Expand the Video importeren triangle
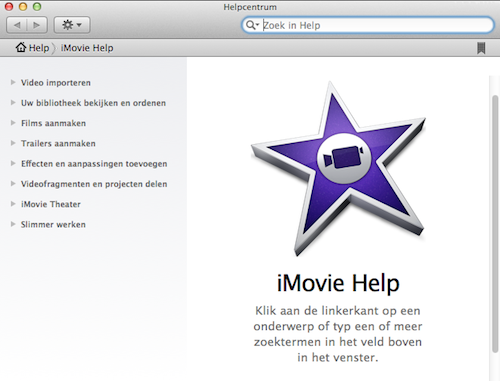 click(x=13, y=82)
